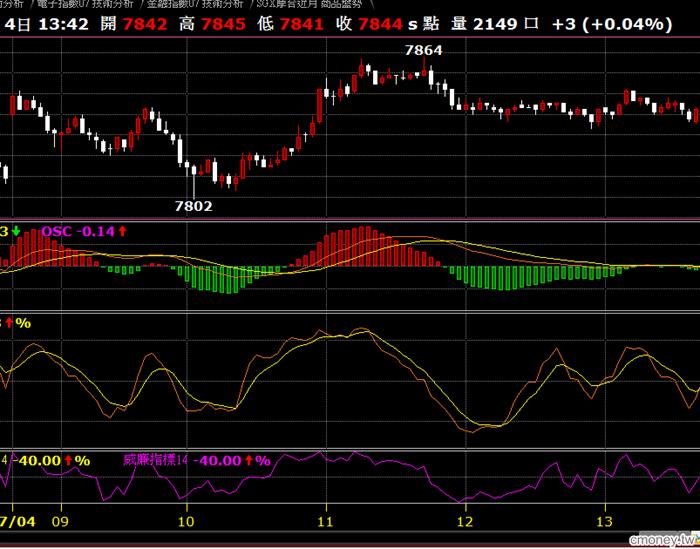Screen dimensions: 700x549
Task: Click the close price 7844
Action: coord(380,24)
